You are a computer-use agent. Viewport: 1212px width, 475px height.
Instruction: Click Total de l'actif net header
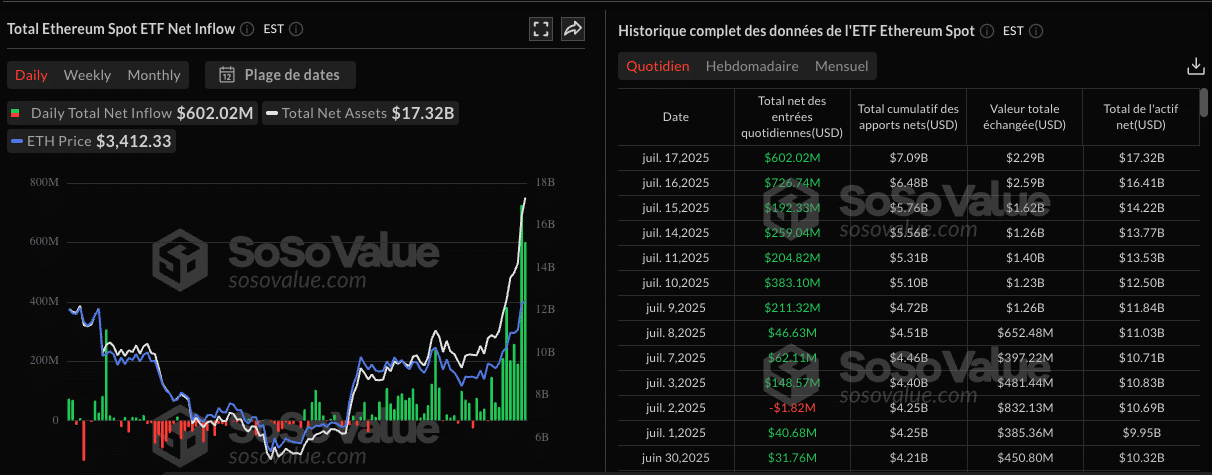[x=1140, y=117]
